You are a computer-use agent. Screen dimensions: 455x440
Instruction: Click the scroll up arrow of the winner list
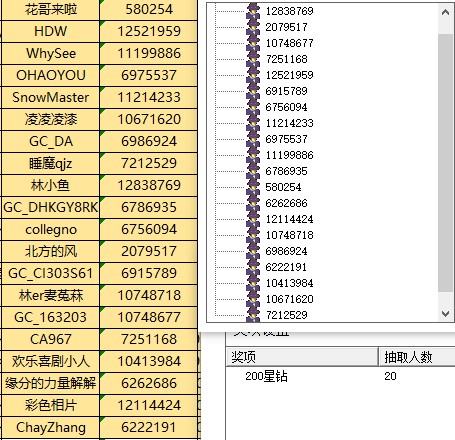(x=445, y=12)
